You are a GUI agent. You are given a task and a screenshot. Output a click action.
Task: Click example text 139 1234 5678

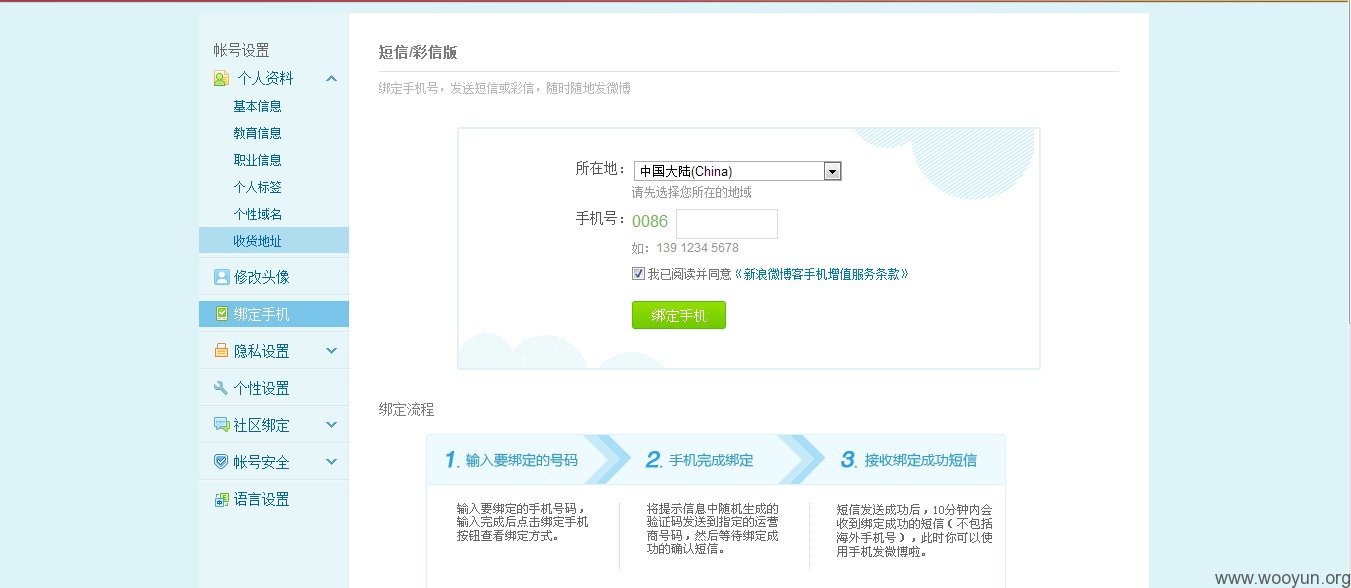(x=698, y=248)
